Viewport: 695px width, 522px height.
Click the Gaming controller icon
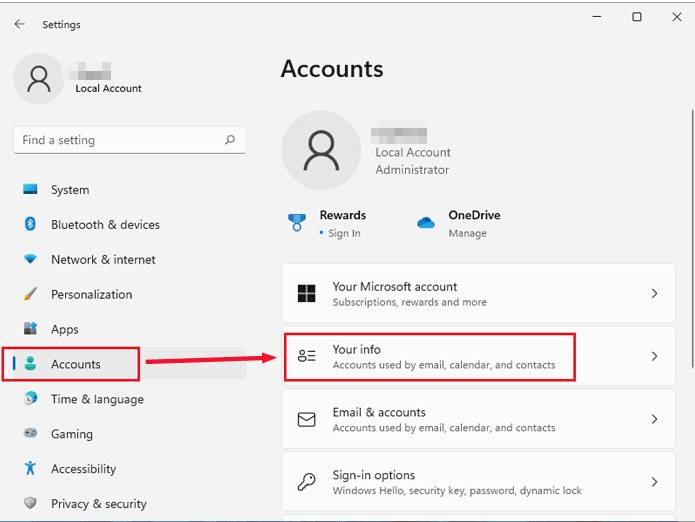(30, 434)
